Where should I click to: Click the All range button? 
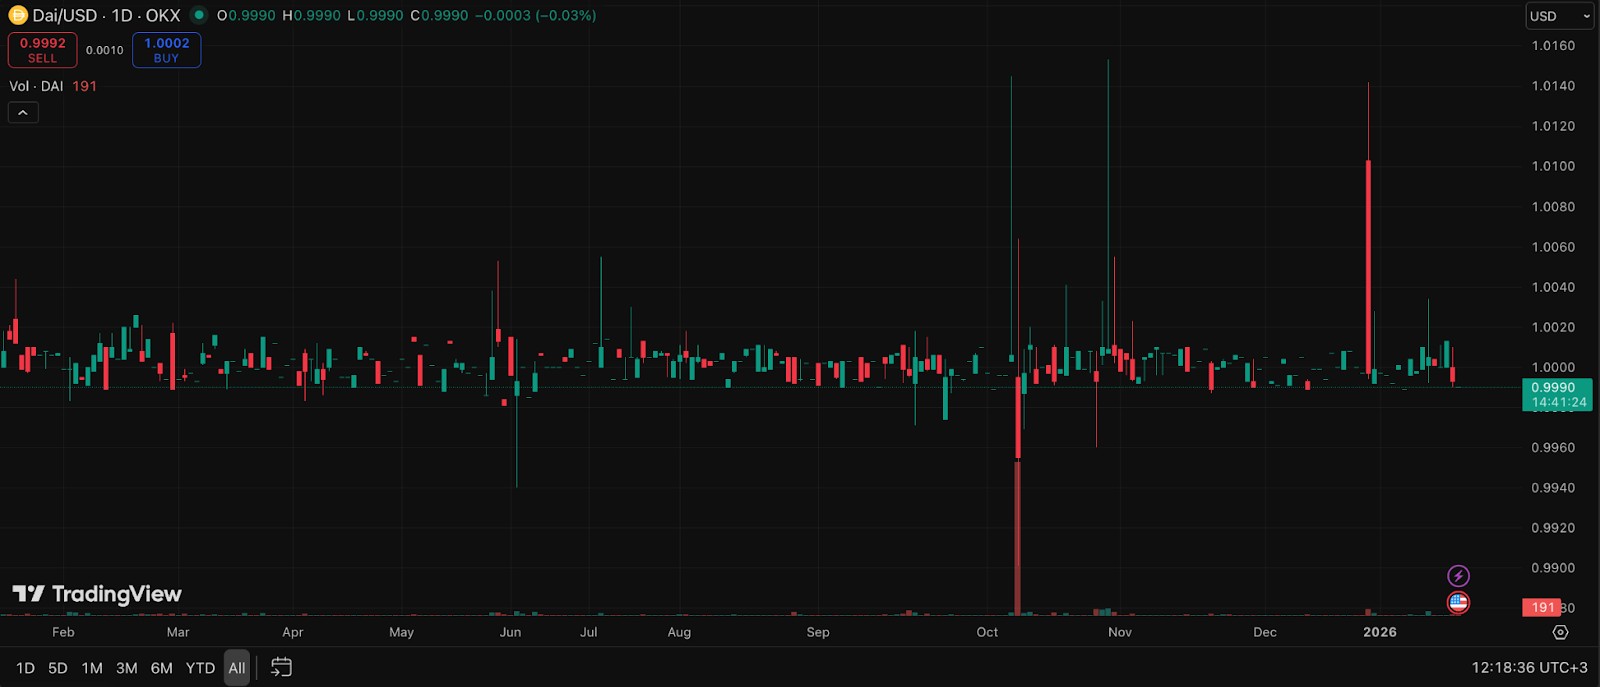tap(237, 668)
